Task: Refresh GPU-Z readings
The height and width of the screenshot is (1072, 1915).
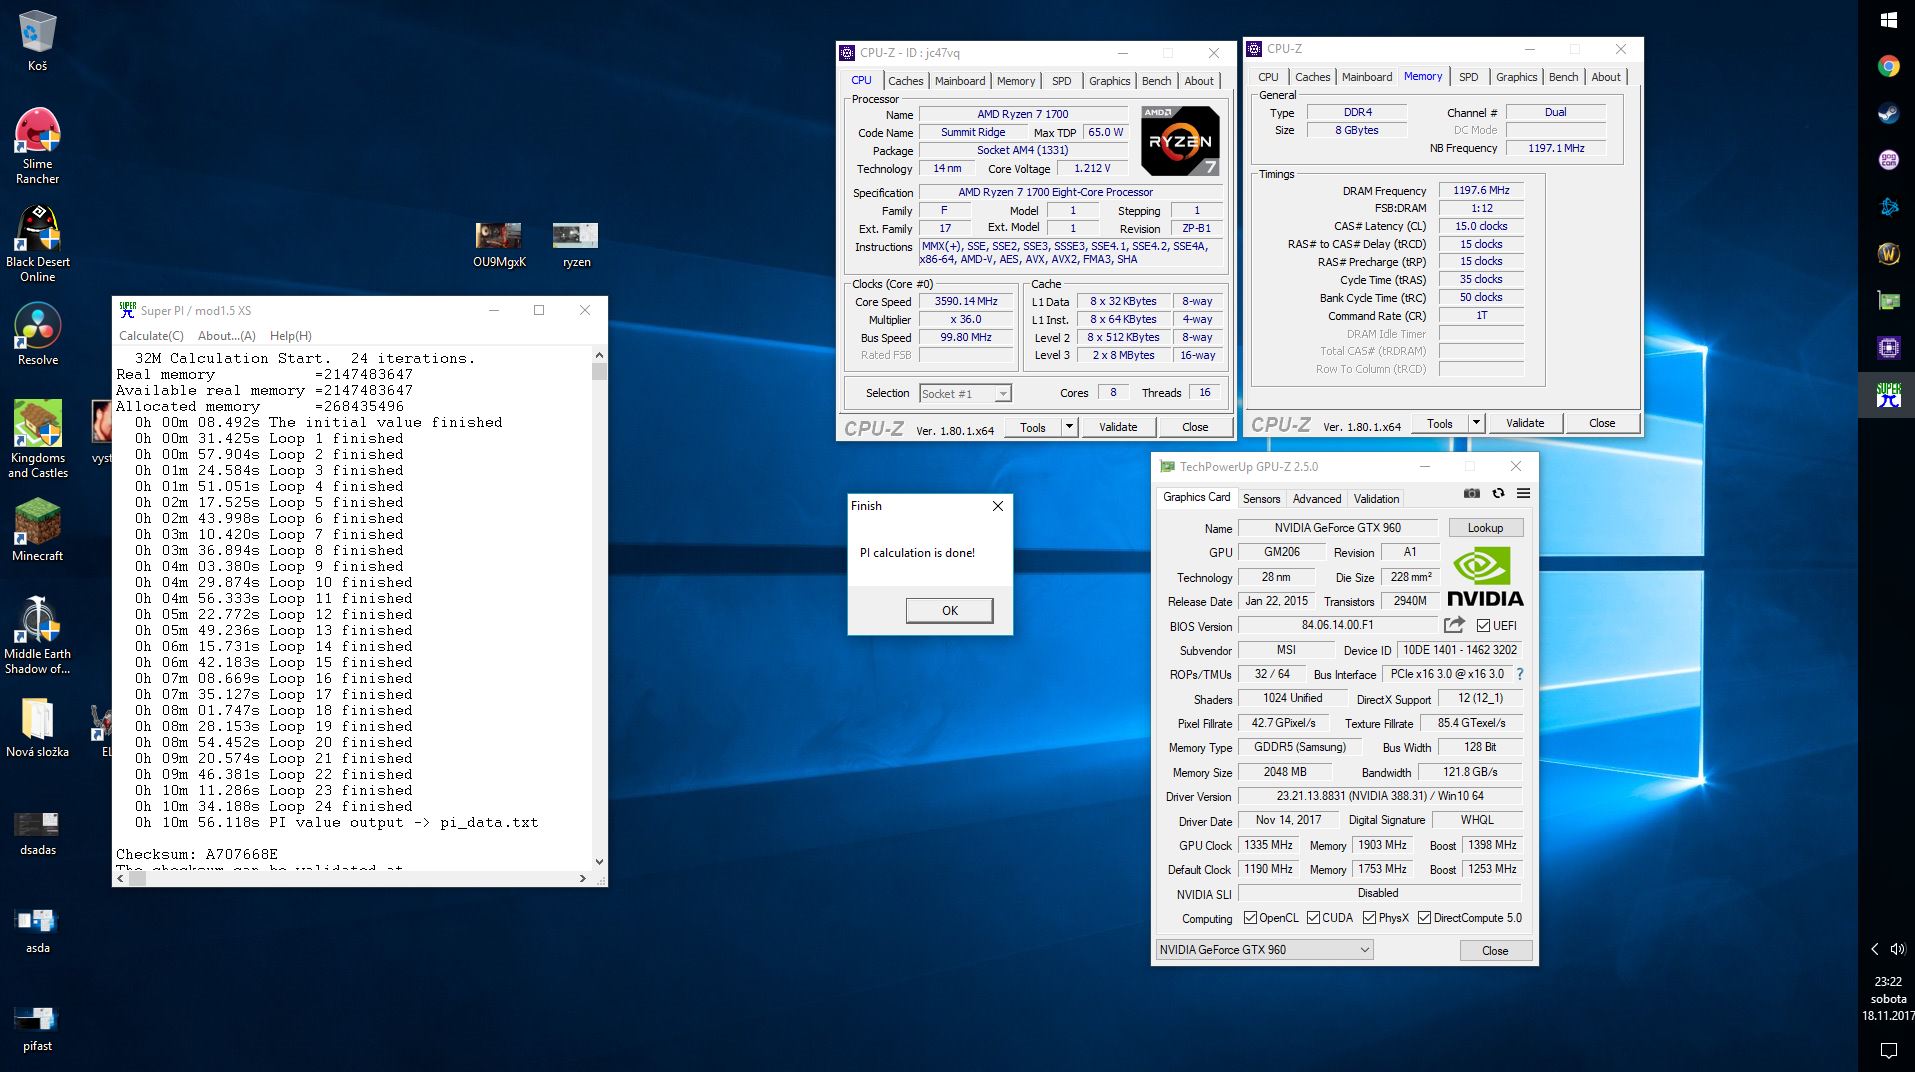Action: coord(1498,493)
